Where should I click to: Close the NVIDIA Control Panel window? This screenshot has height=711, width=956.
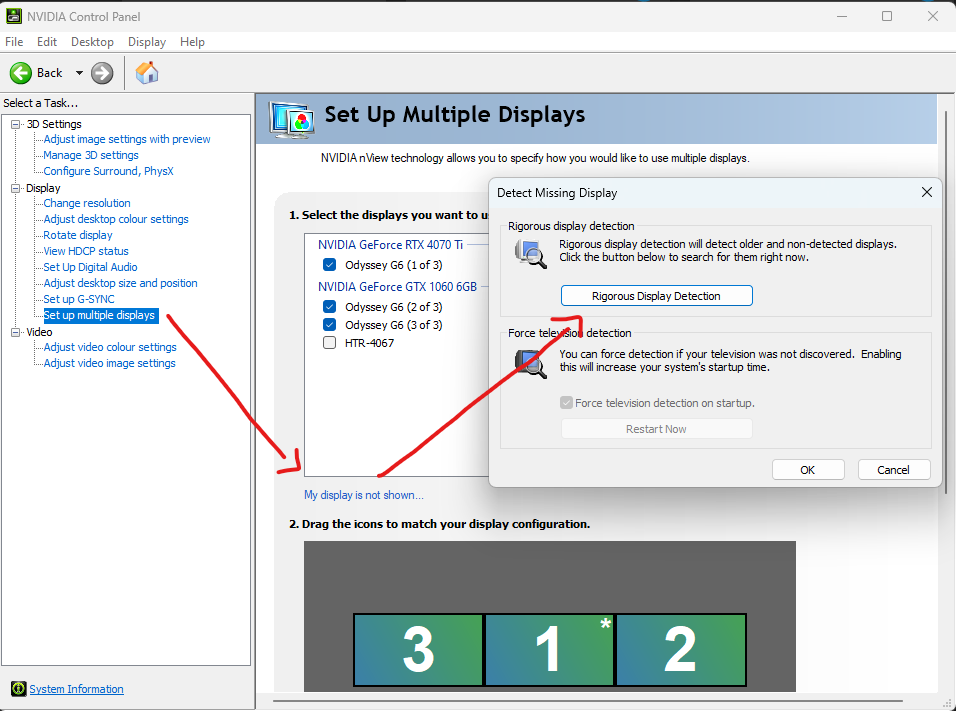(933, 16)
